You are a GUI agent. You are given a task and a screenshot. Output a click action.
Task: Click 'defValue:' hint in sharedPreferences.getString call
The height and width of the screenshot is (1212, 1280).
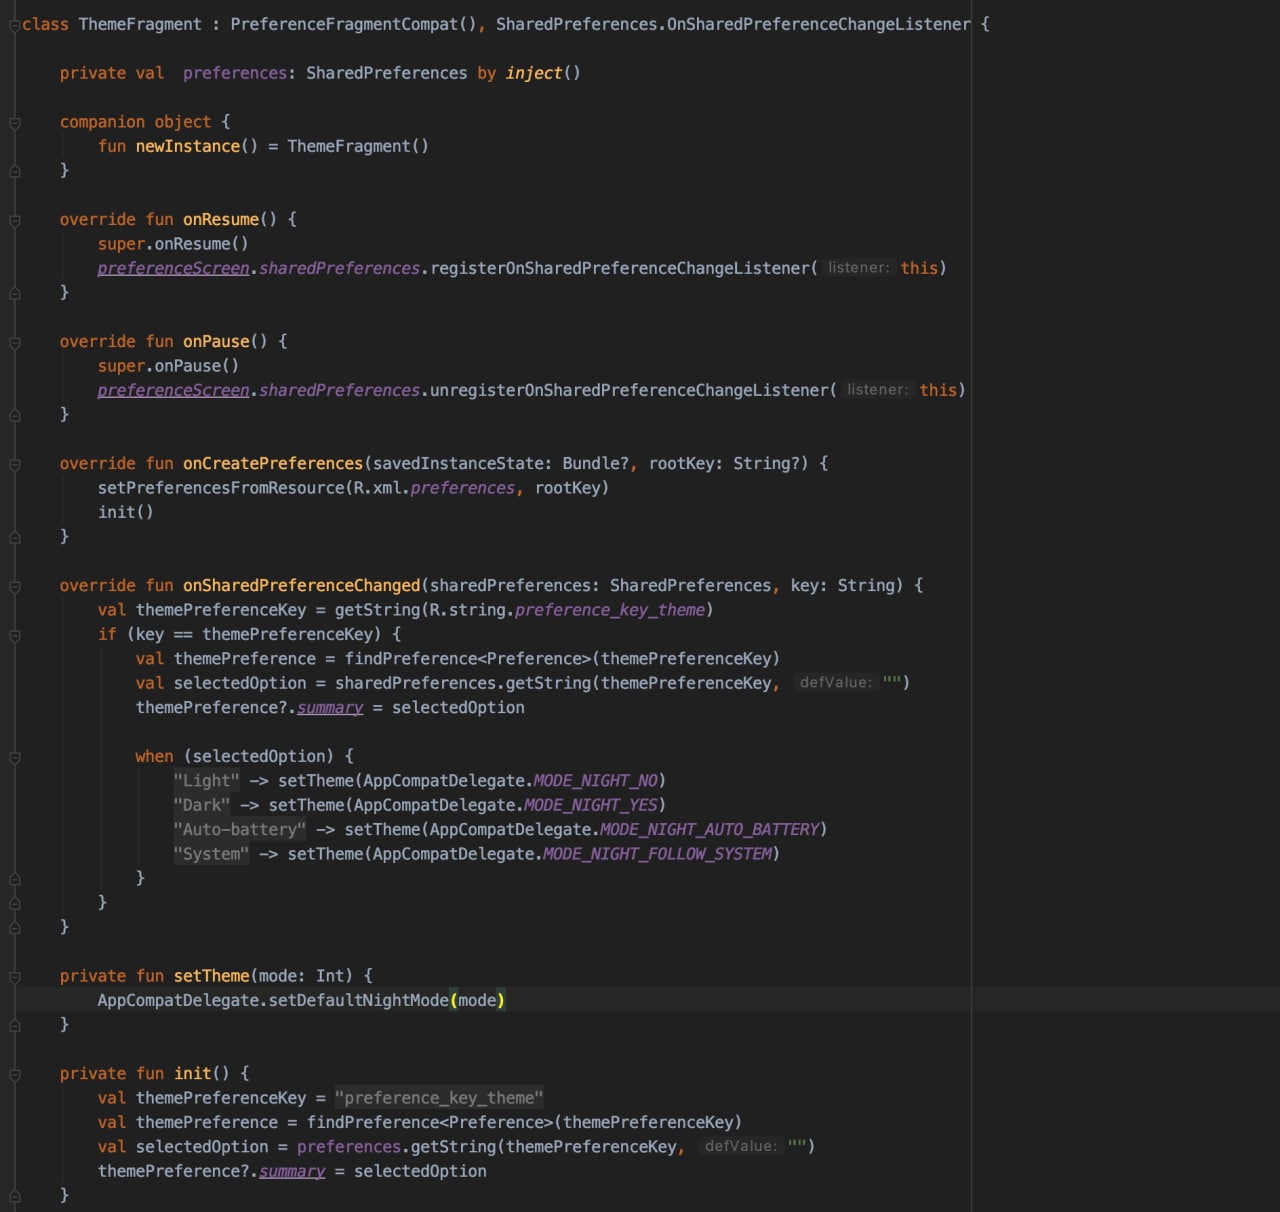[836, 682]
